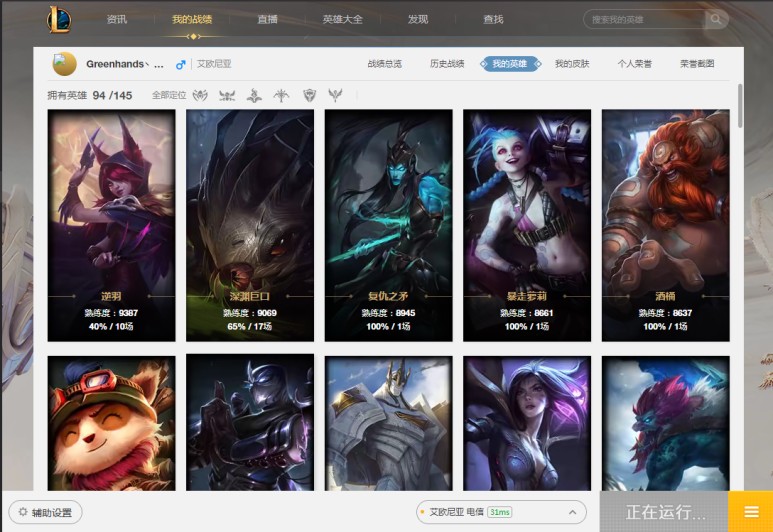773x532 pixels.
Task: Switch to the 个人荣誉 tab
Action: click(x=634, y=64)
